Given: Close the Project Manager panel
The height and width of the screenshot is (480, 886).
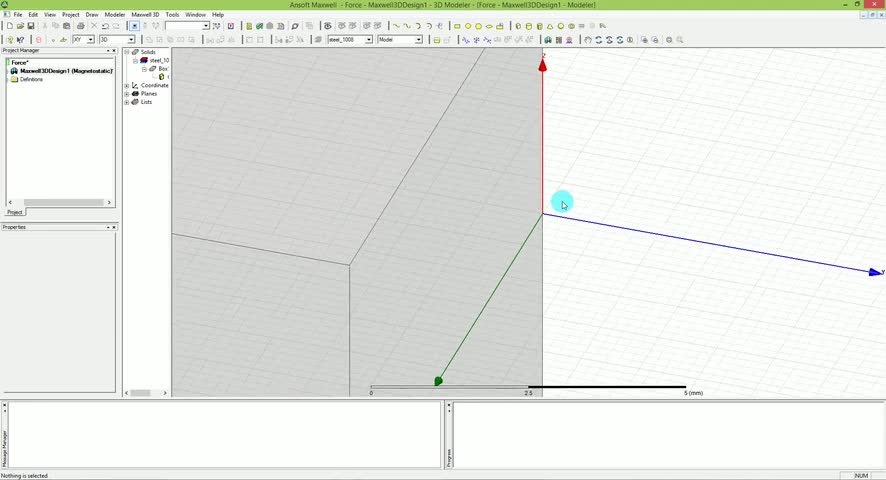Looking at the screenshot, I should point(114,51).
